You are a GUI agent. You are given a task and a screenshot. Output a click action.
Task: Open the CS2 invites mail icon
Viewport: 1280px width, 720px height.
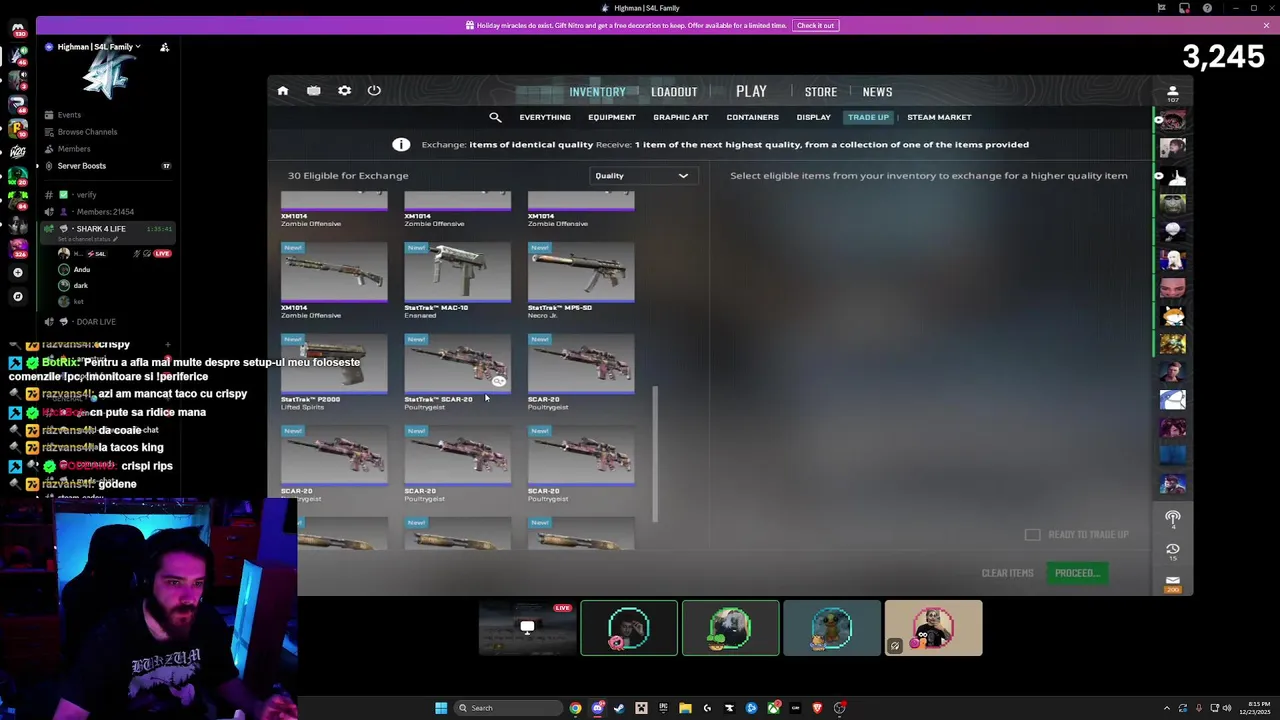pyautogui.click(x=1173, y=580)
